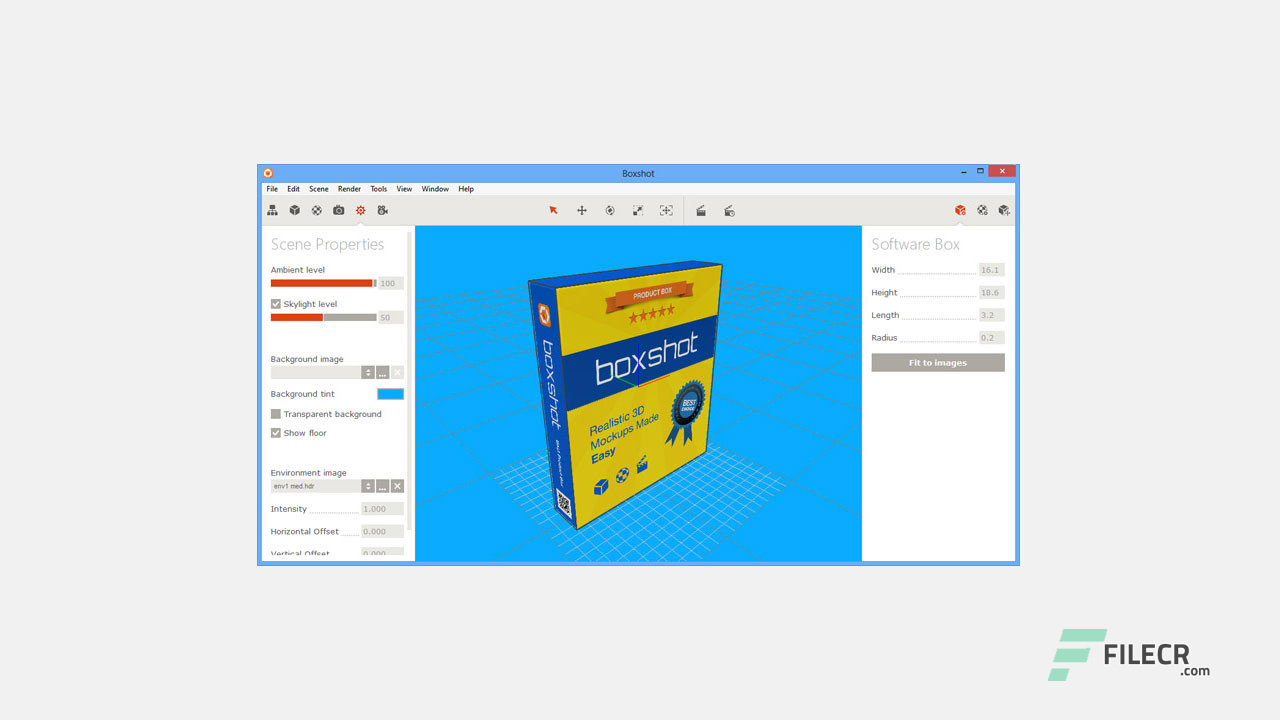The image size is (1280, 720).
Task: Toggle the Skylight level checkbox
Action: tap(276, 304)
